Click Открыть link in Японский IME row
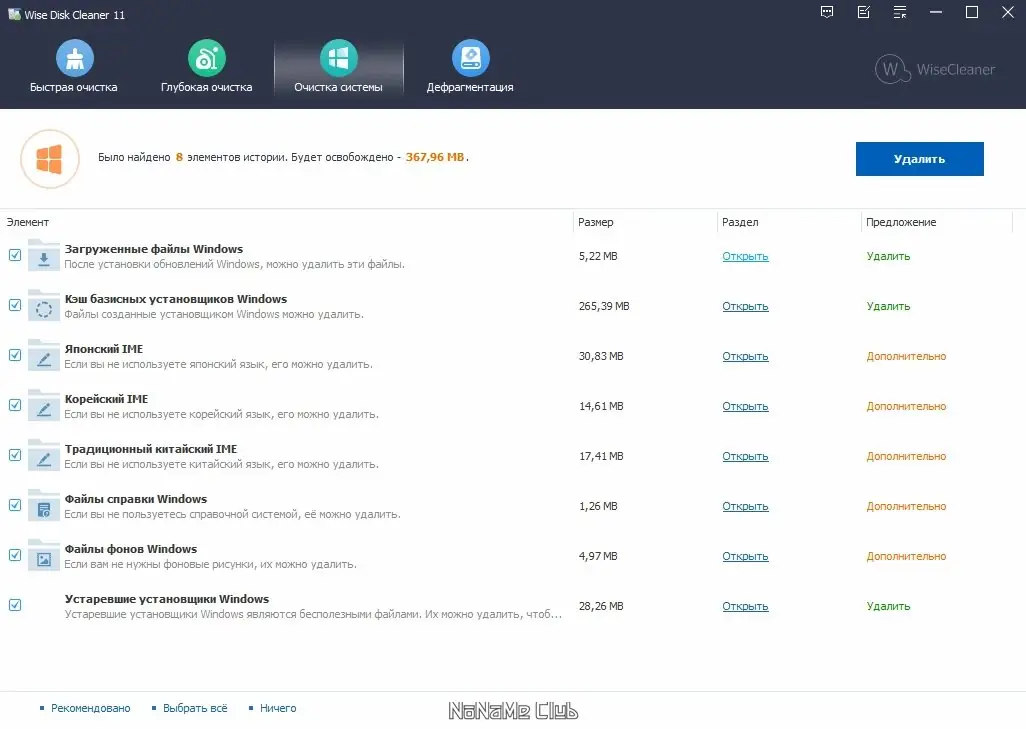1026x729 pixels. pos(745,356)
